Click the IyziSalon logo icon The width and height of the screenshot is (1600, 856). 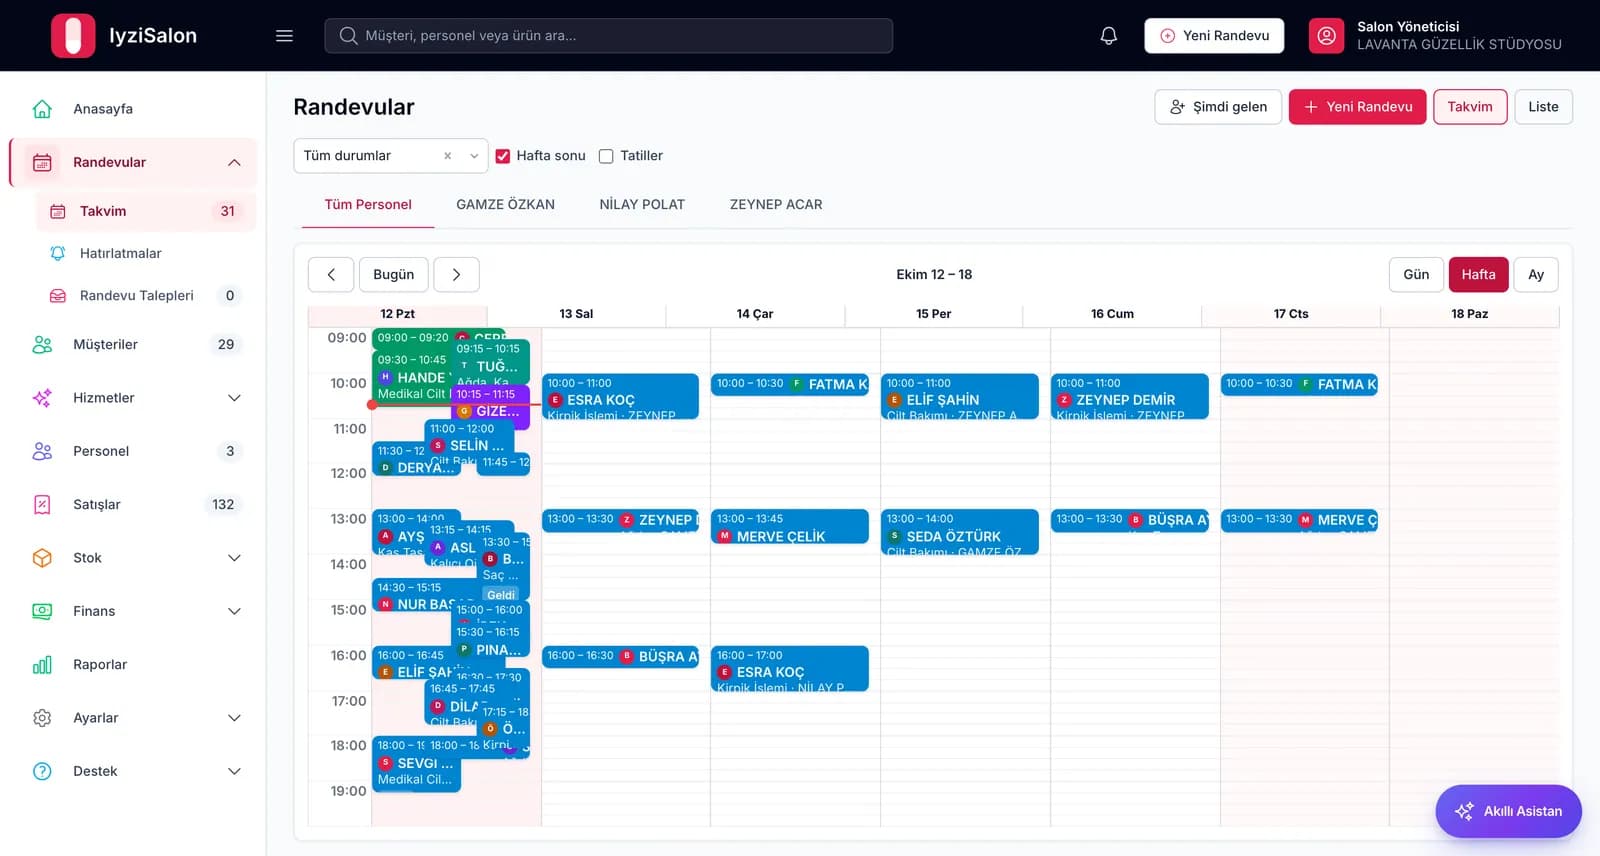pos(73,36)
